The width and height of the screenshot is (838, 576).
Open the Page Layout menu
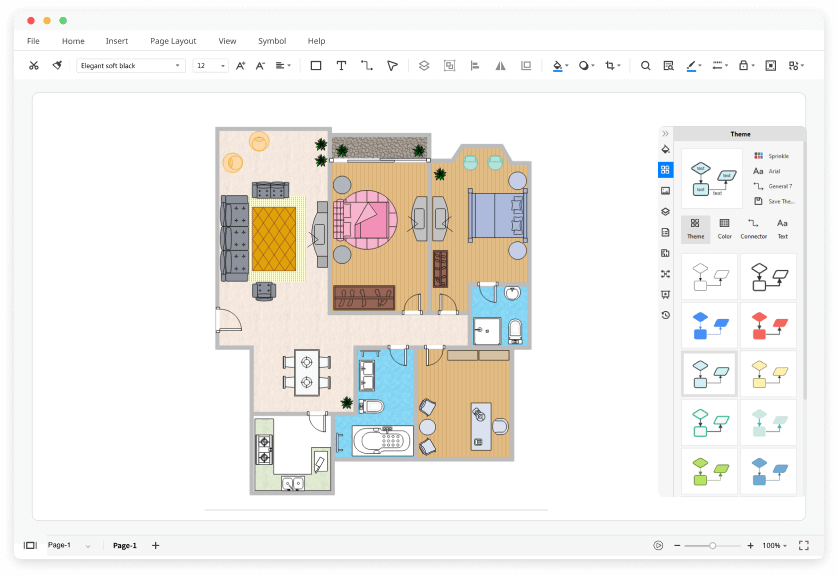pos(173,41)
